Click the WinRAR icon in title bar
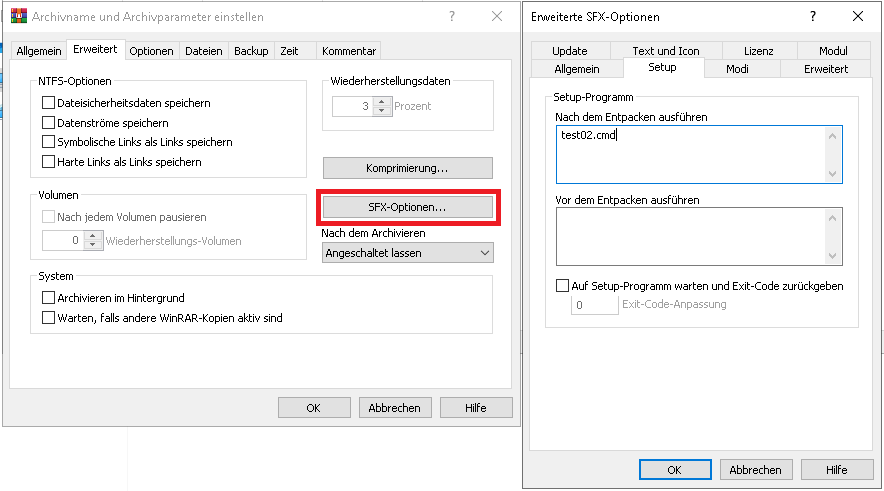Image resolution: width=884 pixels, height=491 pixels. tap(18, 17)
